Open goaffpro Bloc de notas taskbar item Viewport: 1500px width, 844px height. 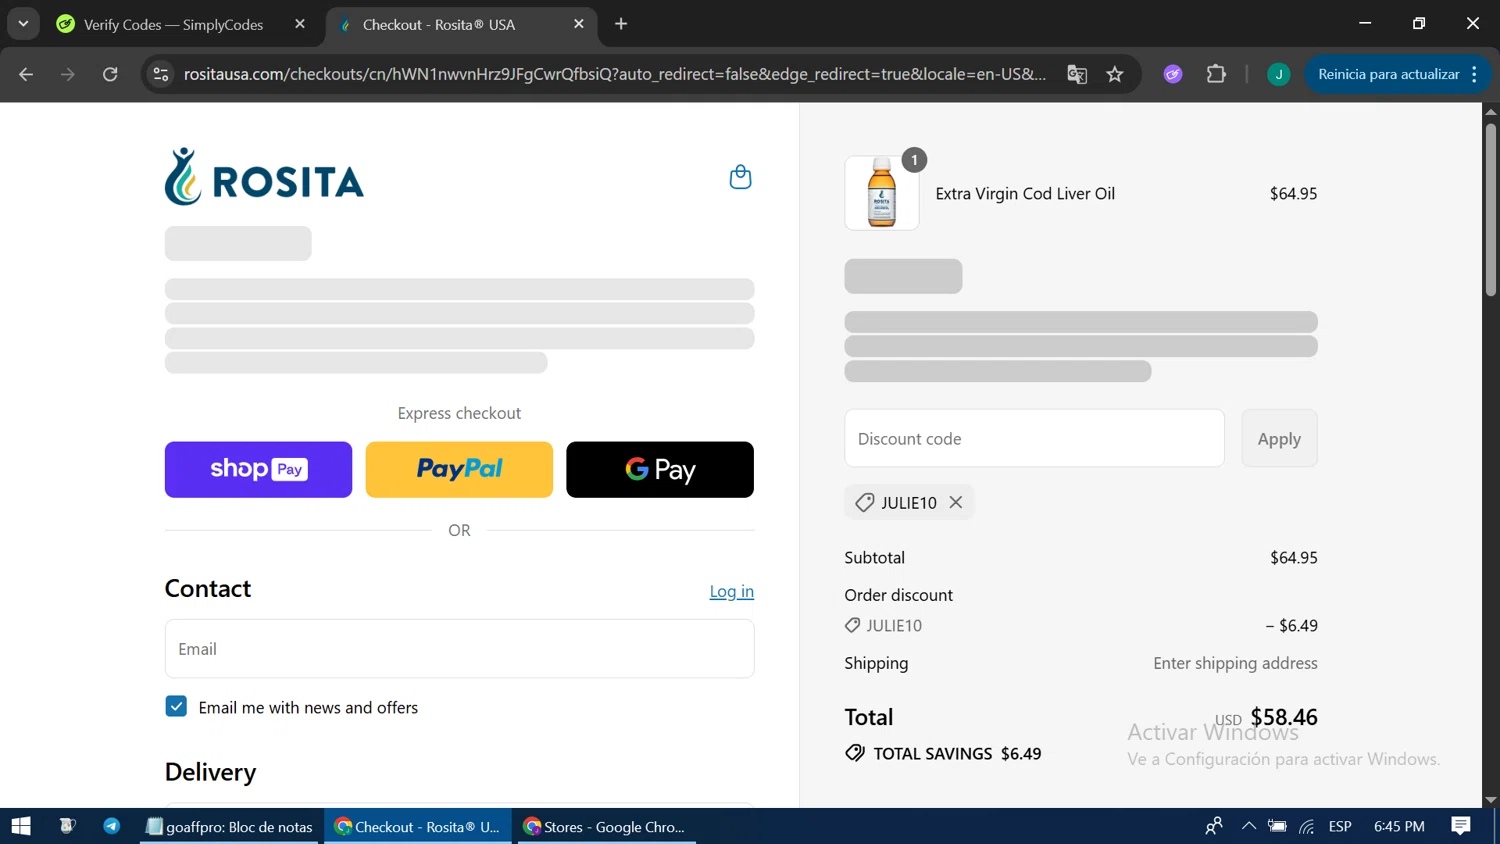pos(230,826)
